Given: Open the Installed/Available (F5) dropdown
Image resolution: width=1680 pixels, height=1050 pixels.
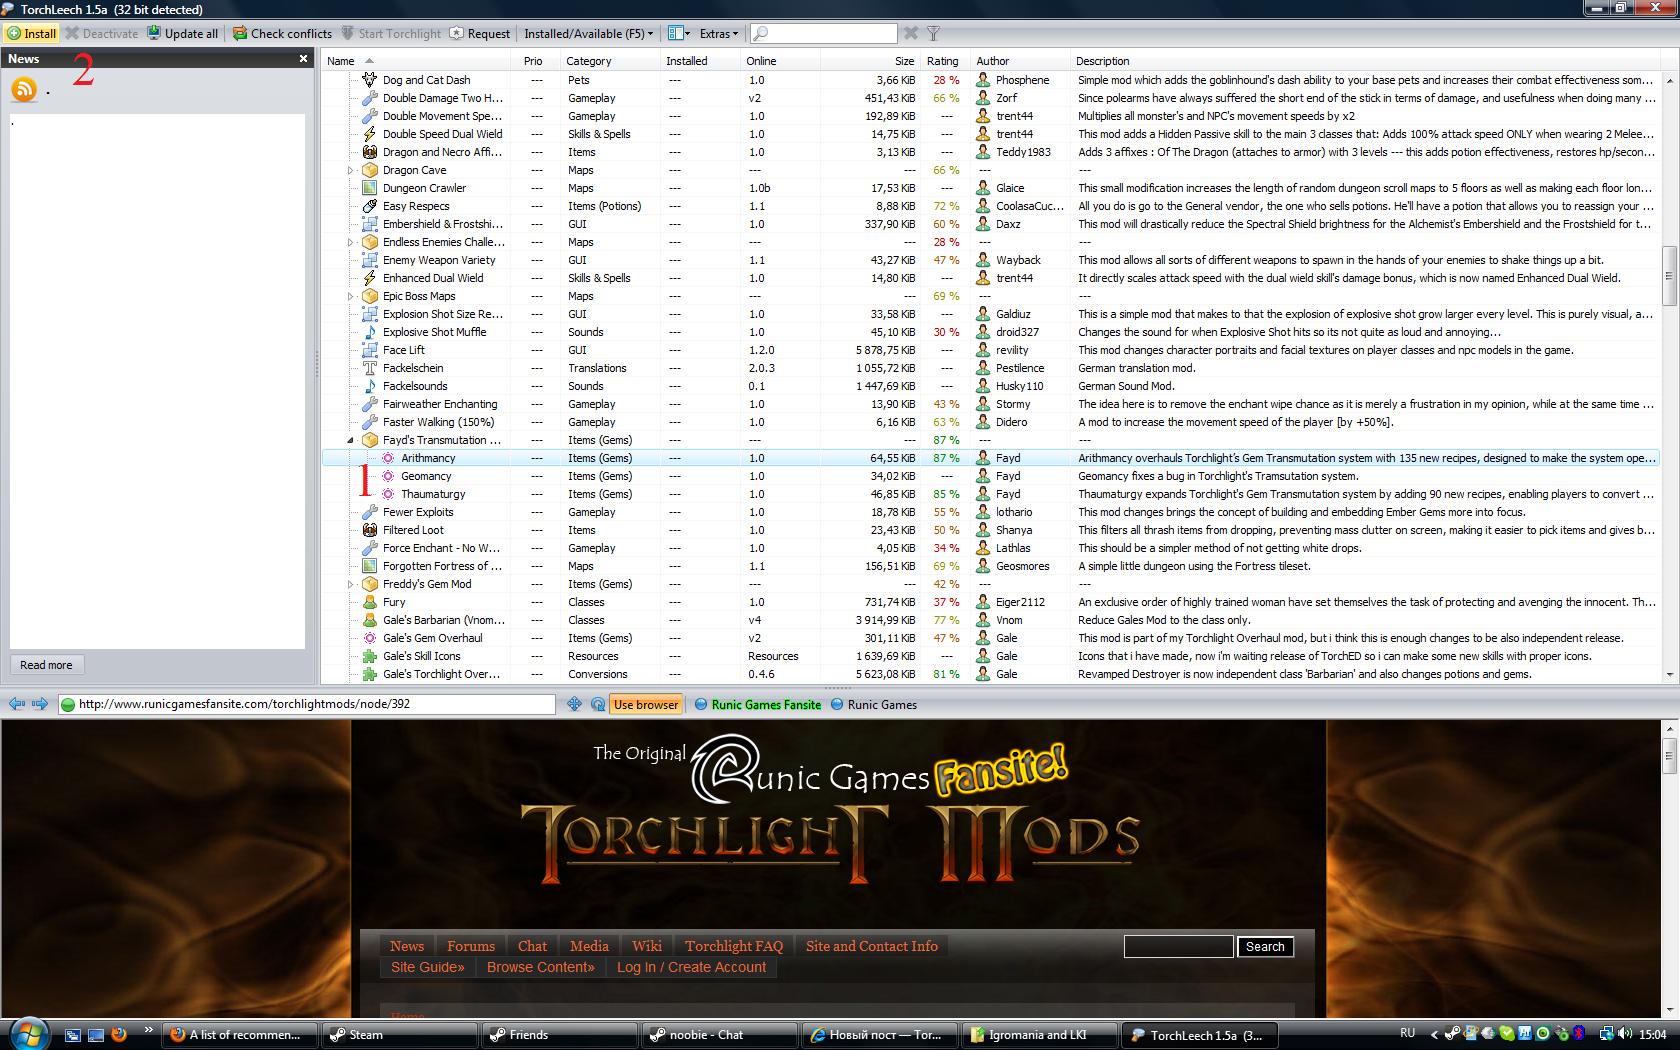Looking at the screenshot, I should click(x=588, y=33).
